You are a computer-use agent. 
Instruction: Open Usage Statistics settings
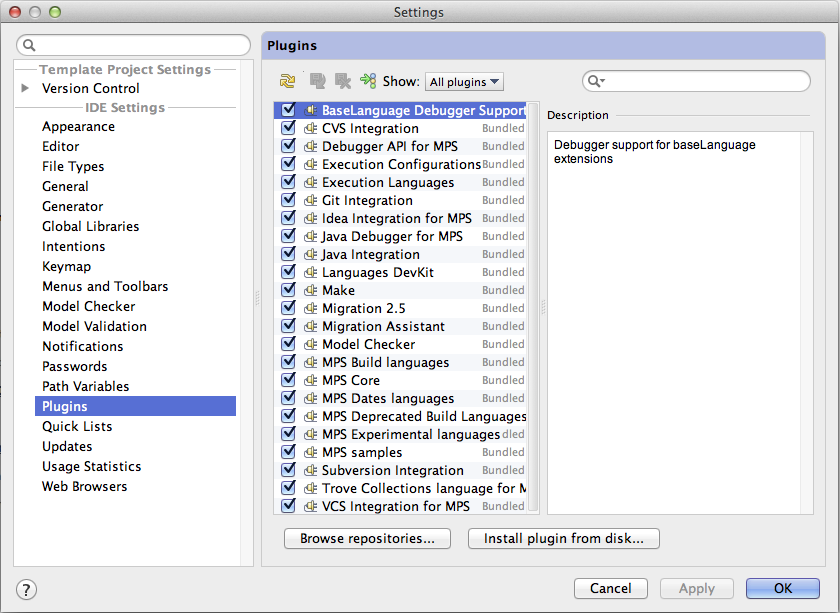coord(92,466)
